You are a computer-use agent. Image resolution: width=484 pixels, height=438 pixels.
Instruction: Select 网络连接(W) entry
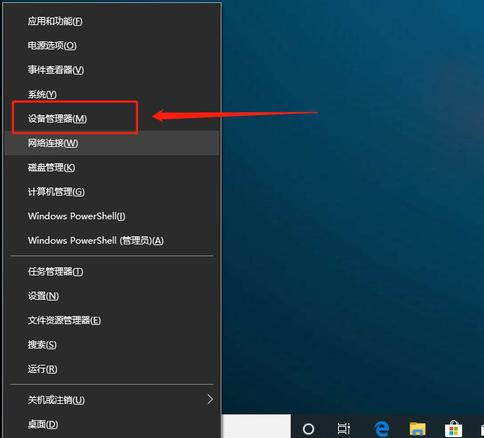tap(112, 143)
